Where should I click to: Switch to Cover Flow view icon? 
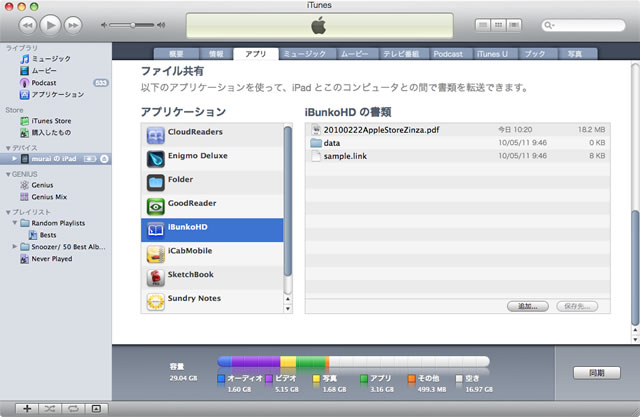514,25
